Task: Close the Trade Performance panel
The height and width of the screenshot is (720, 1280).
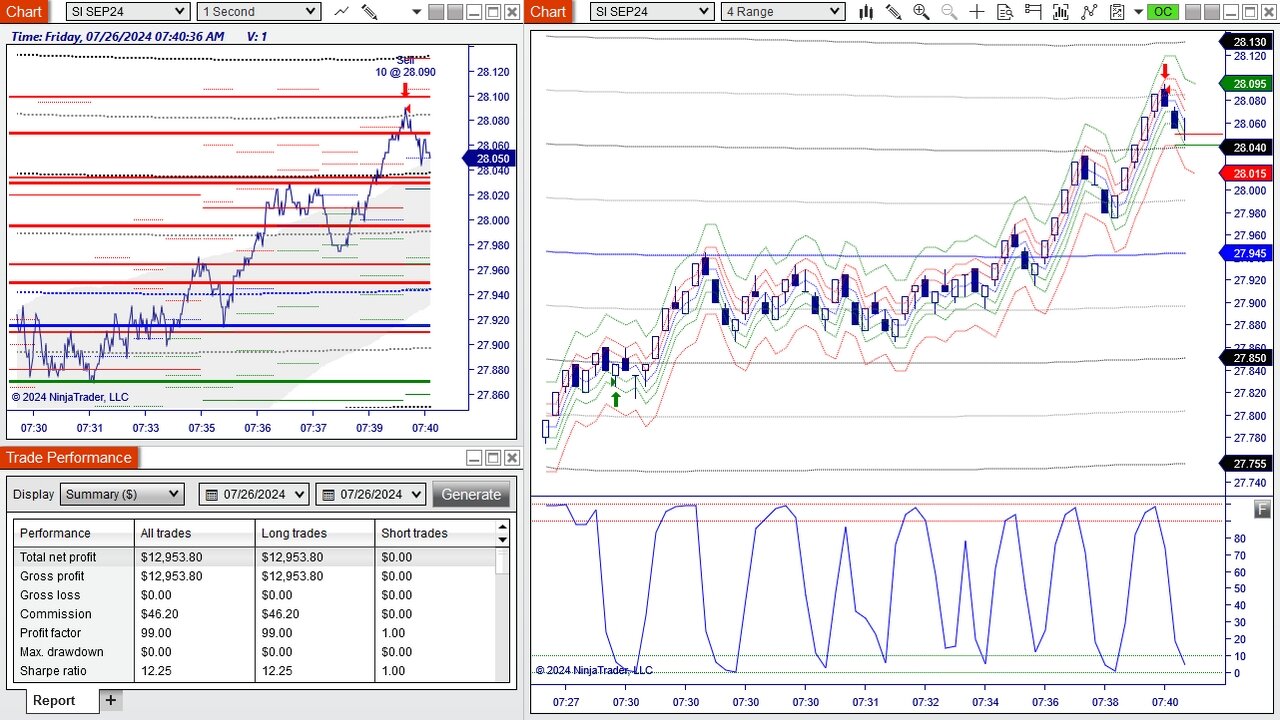Action: 512,458
